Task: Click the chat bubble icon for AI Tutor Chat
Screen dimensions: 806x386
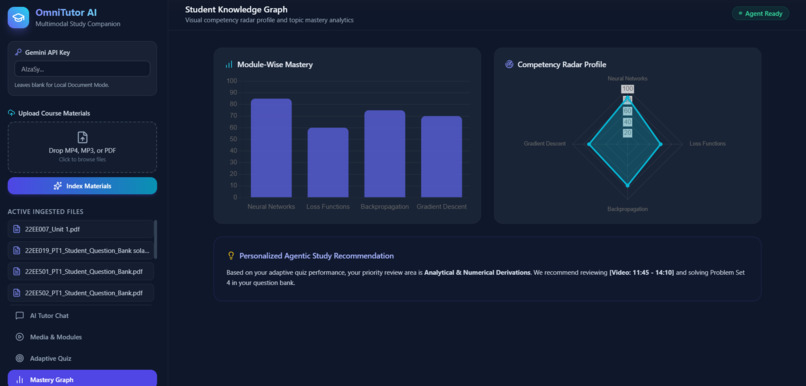Action: click(x=20, y=316)
